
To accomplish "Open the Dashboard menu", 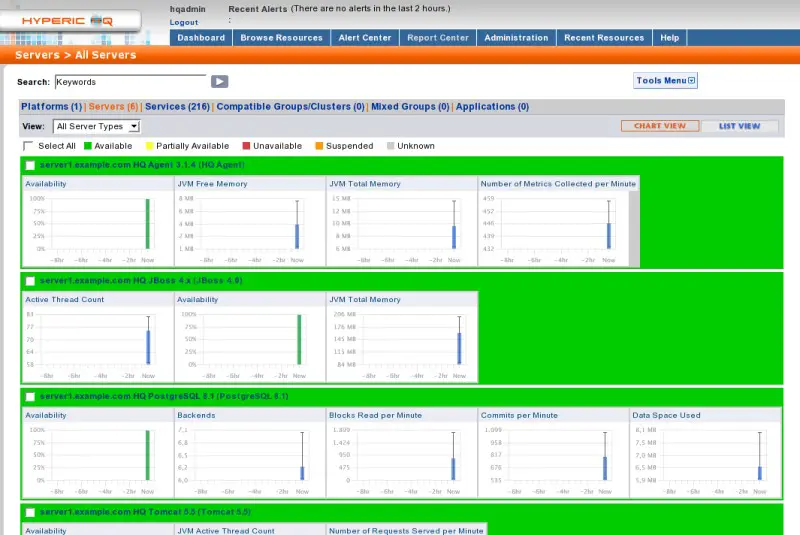I will [x=201, y=38].
